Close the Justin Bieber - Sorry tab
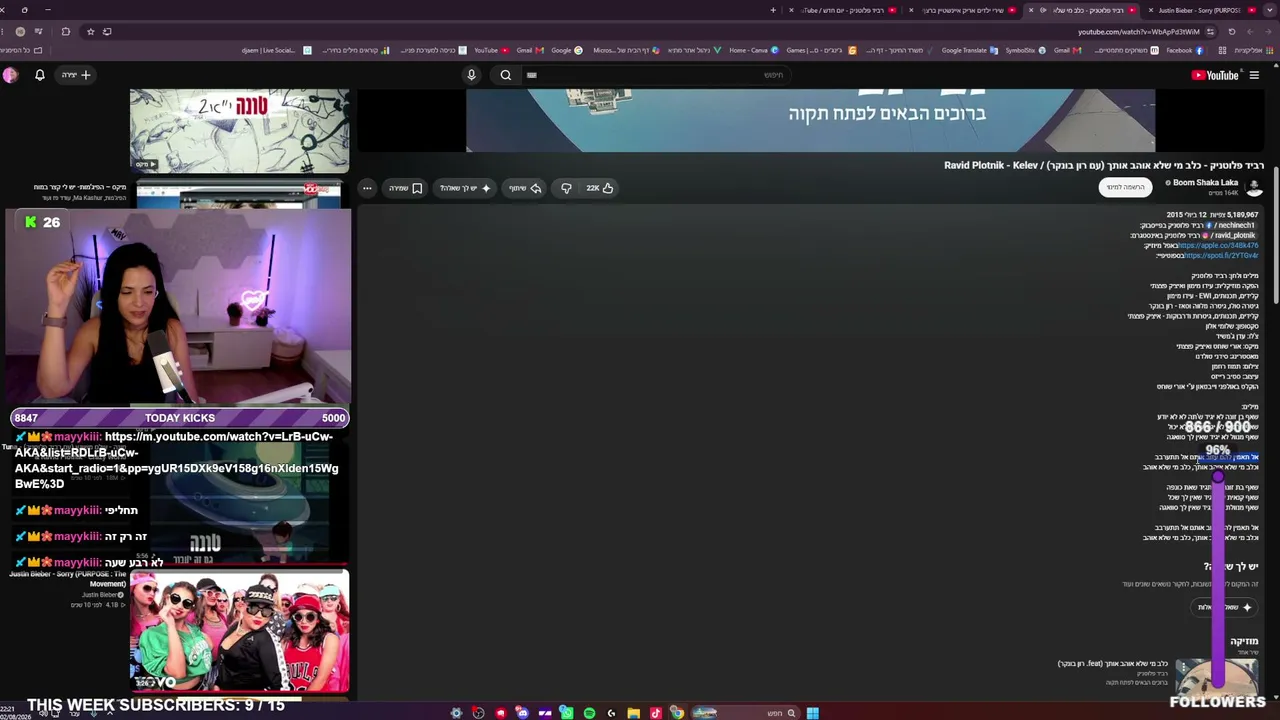Image resolution: width=1280 pixels, height=720 pixels. 1151,10
